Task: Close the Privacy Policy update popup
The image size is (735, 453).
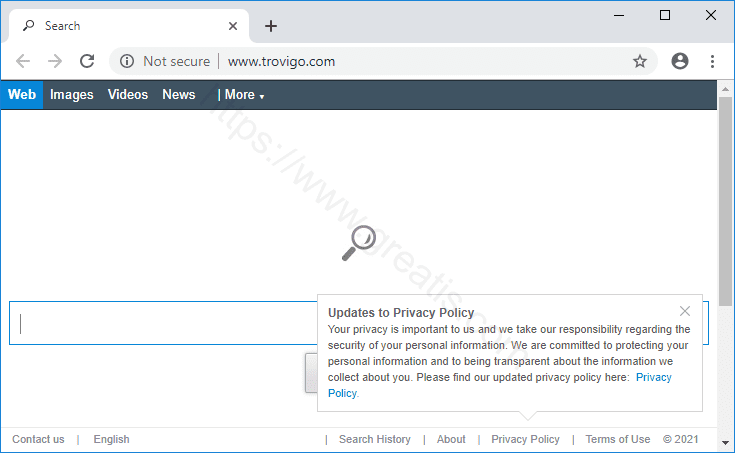Action: pos(684,311)
